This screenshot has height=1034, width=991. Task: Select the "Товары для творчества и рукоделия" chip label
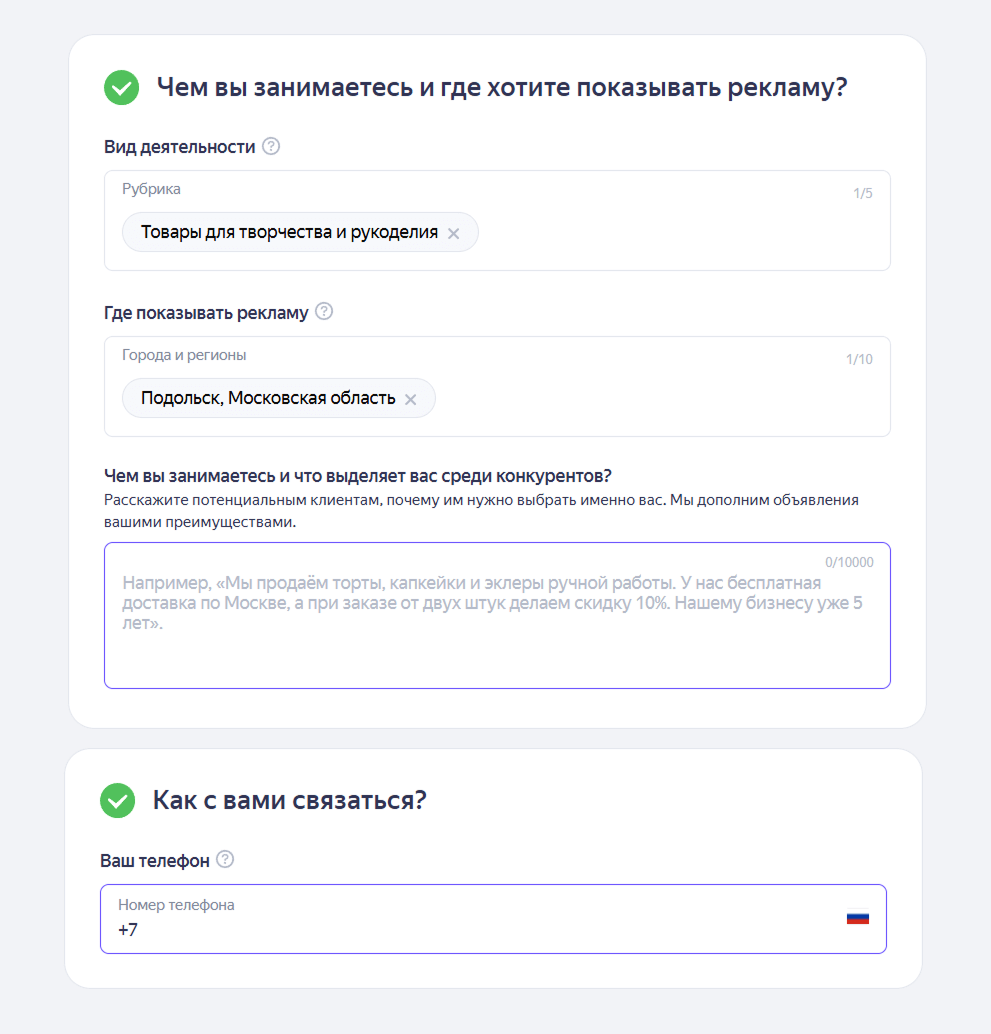[x=289, y=233]
